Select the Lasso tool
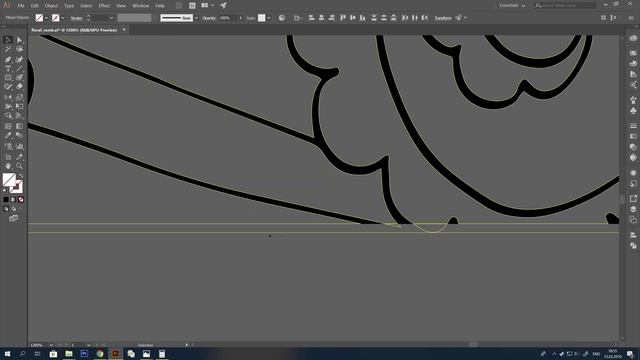Viewport: 640px width, 360px height. (19, 49)
